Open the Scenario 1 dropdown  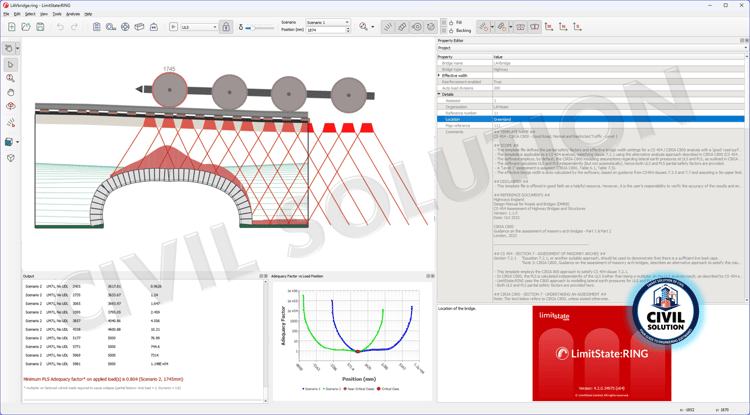click(x=328, y=22)
